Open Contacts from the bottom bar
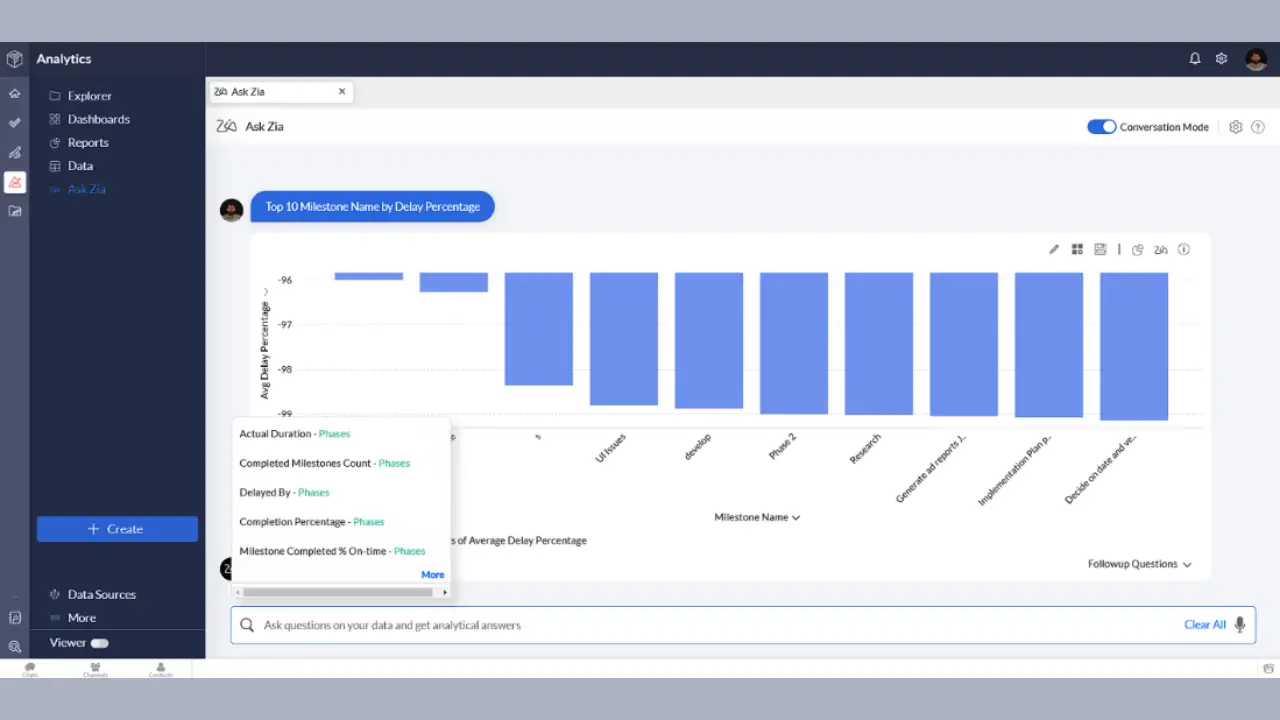This screenshot has height=720, width=1280. [x=160, y=668]
